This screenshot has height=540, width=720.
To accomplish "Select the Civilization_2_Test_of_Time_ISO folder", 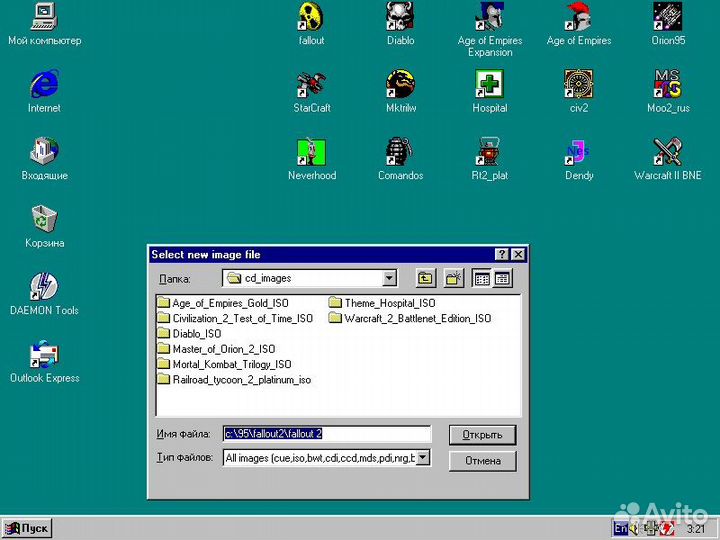I will pos(235,318).
